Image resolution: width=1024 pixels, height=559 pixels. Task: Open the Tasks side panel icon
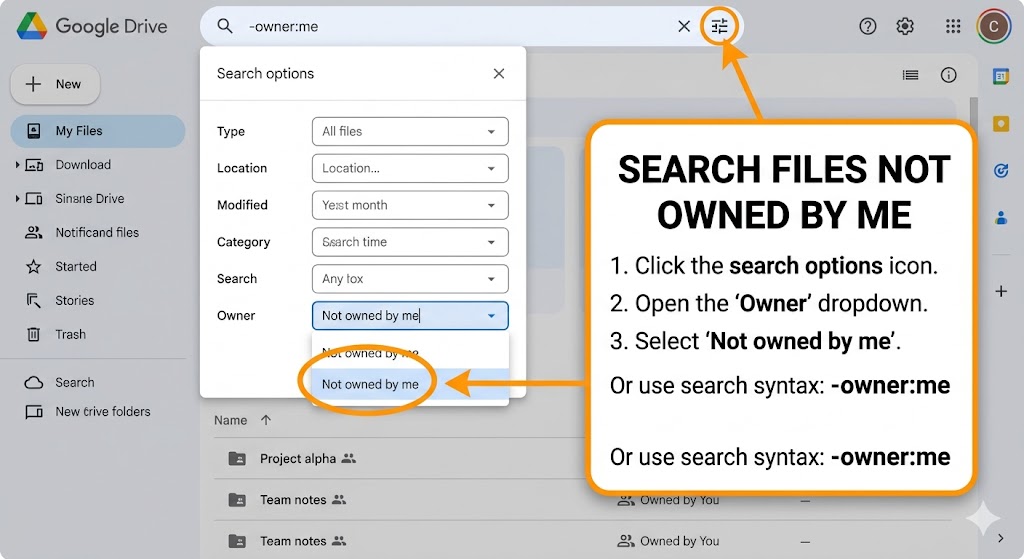pyautogui.click(x=1000, y=170)
